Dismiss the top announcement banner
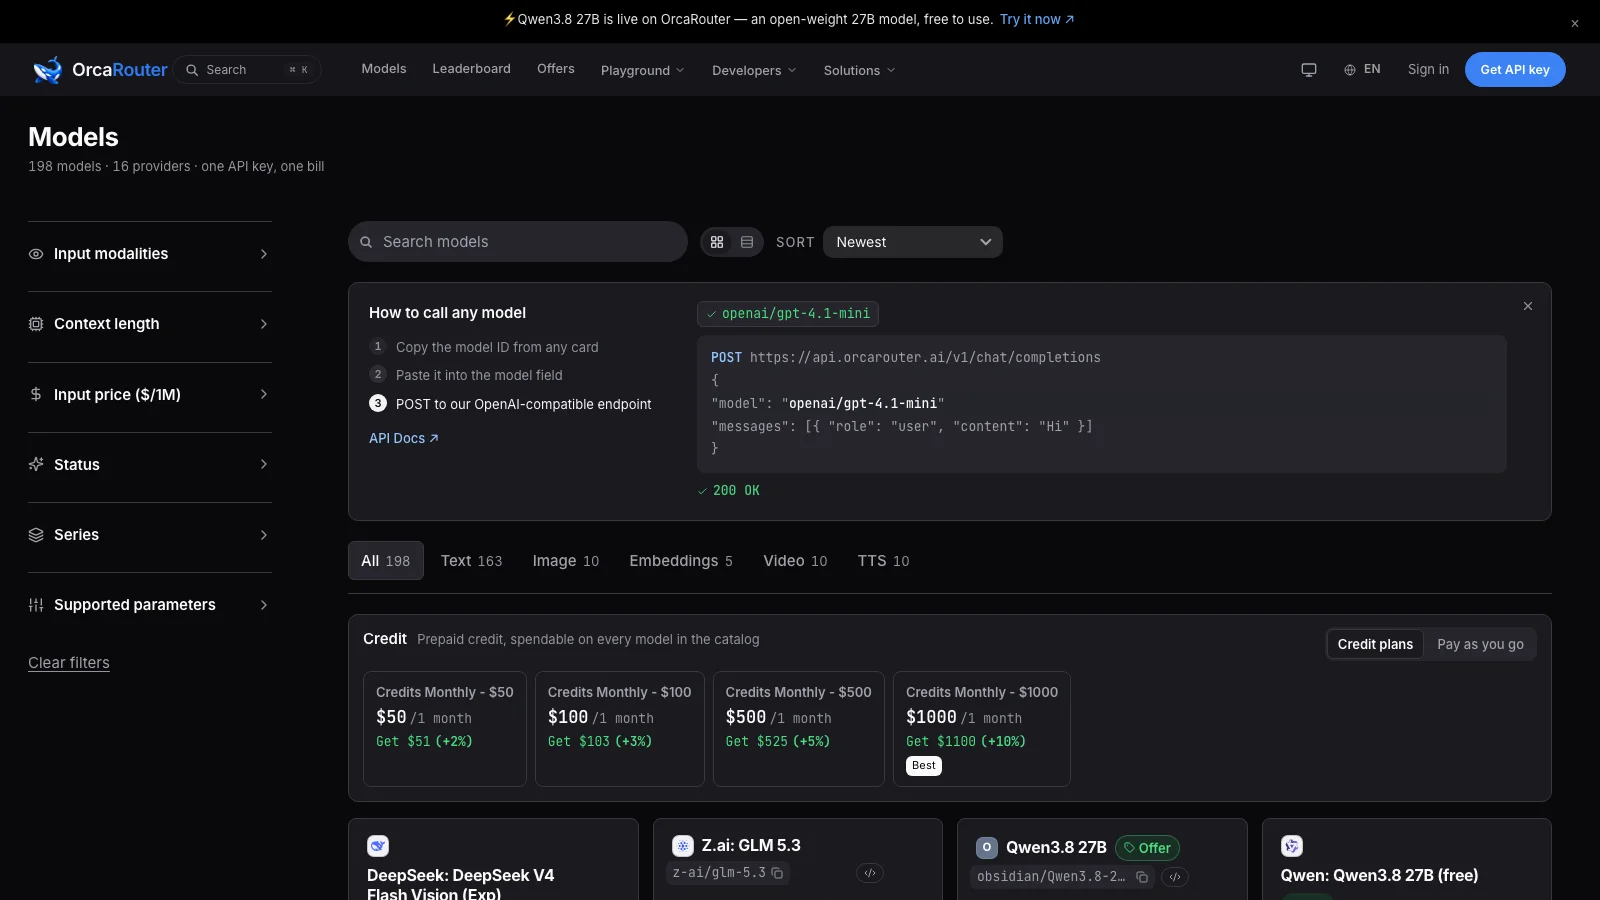This screenshot has width=1600, height=900. 1574,23
